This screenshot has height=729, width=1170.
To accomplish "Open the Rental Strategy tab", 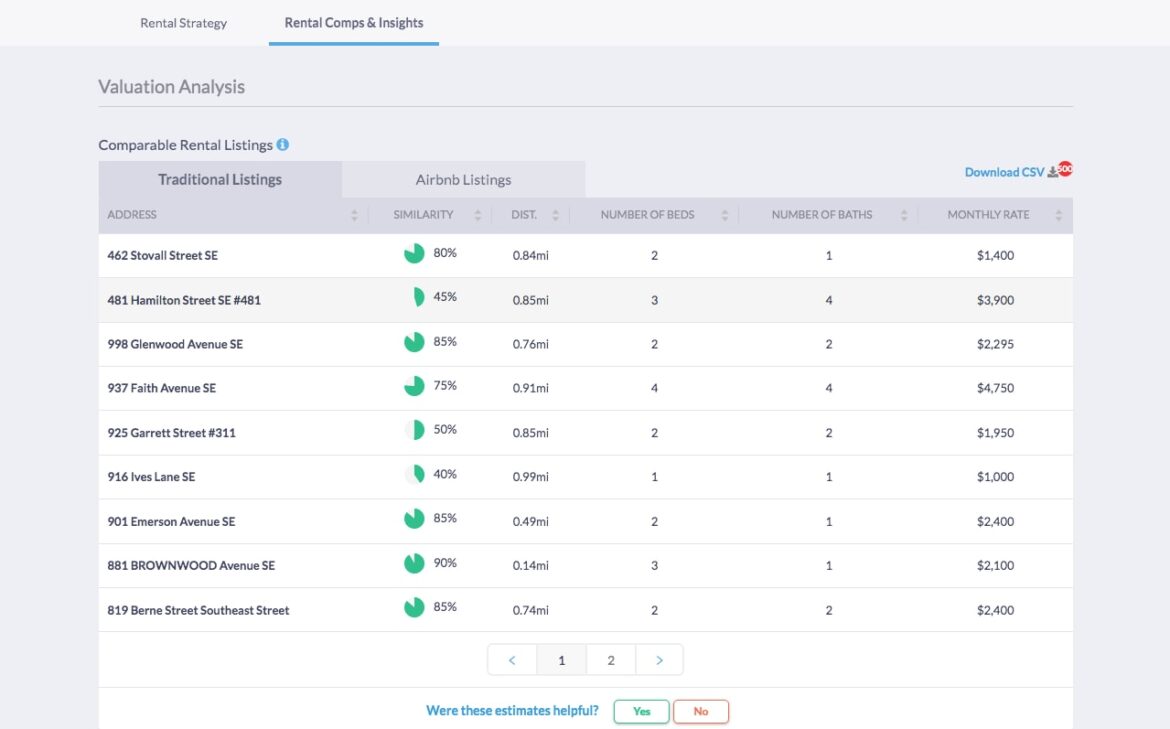I will (x=184, y=23).
